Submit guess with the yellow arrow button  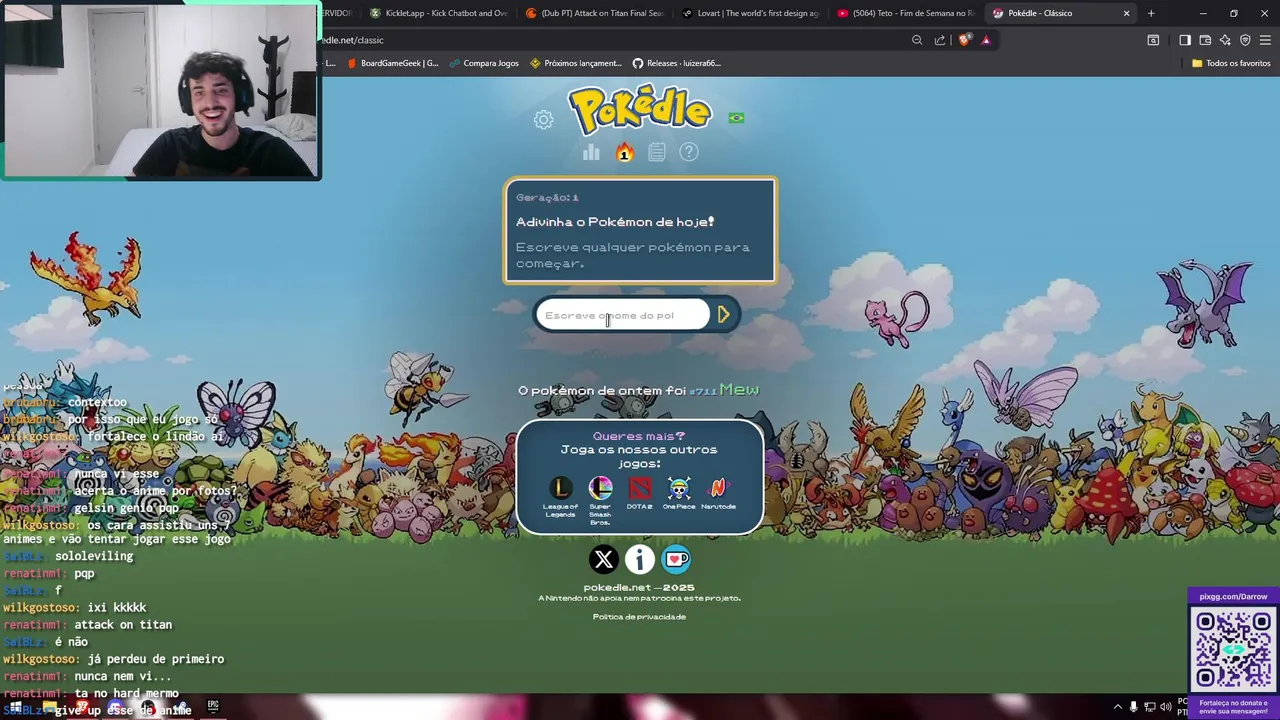click(724, 315)
